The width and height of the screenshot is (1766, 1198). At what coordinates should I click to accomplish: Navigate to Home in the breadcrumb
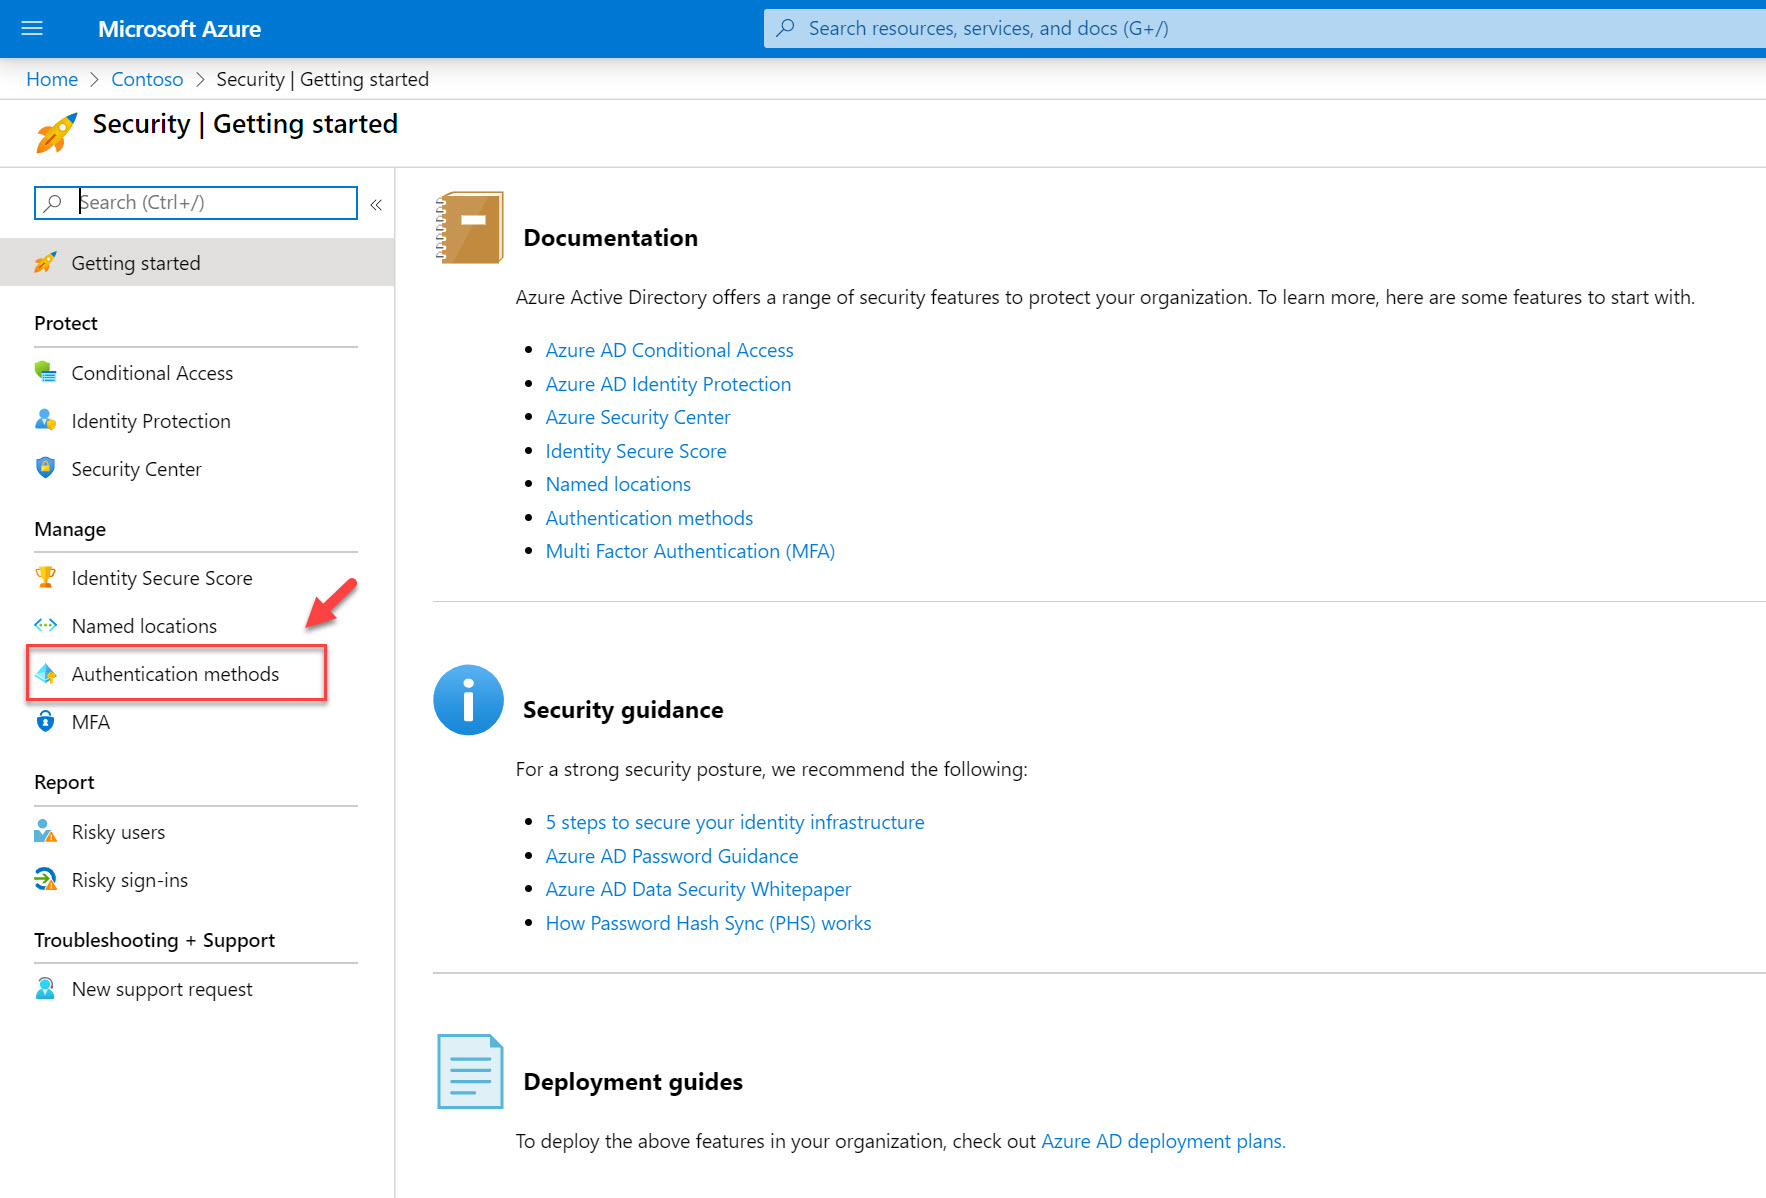click(51, 79)
